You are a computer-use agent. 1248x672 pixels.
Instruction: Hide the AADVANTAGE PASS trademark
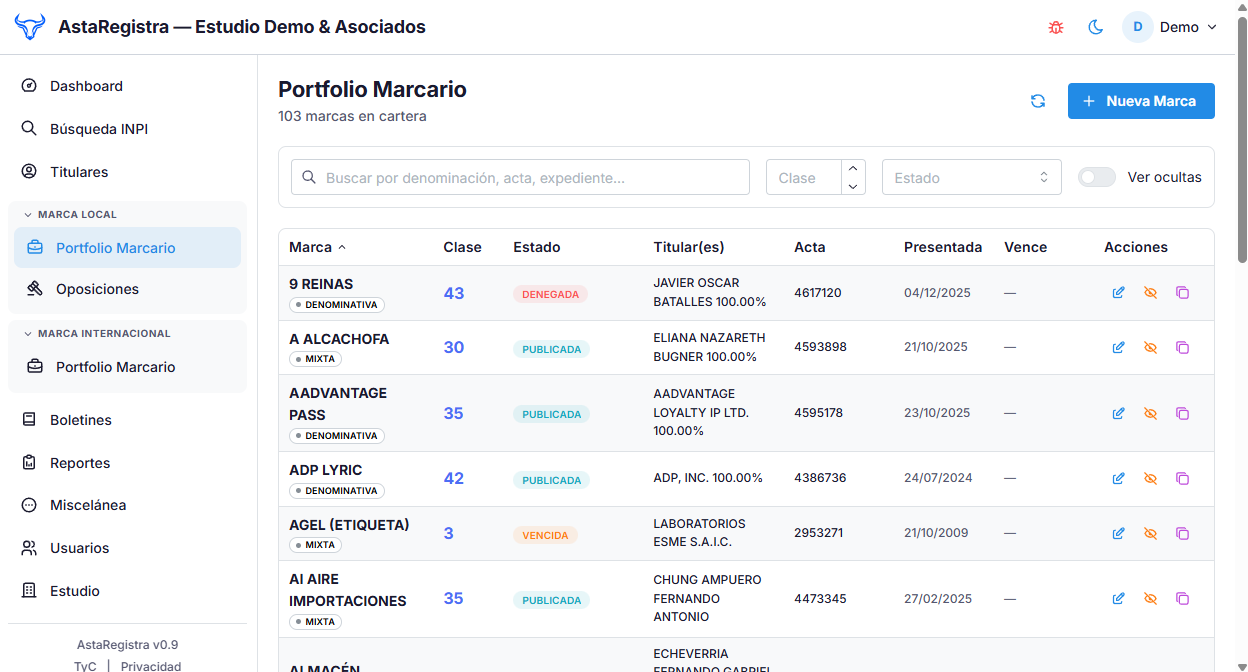[x=1150, y=413]
